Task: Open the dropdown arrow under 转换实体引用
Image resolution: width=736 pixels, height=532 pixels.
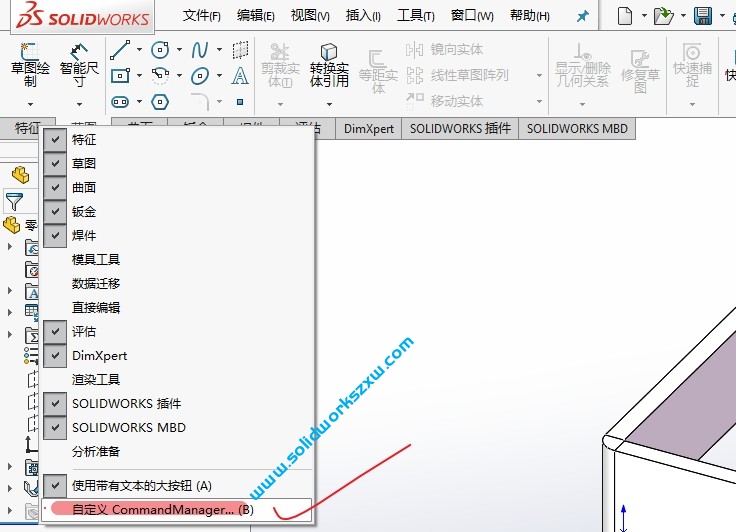Action: pyautogui.click(x=329, y=104)
